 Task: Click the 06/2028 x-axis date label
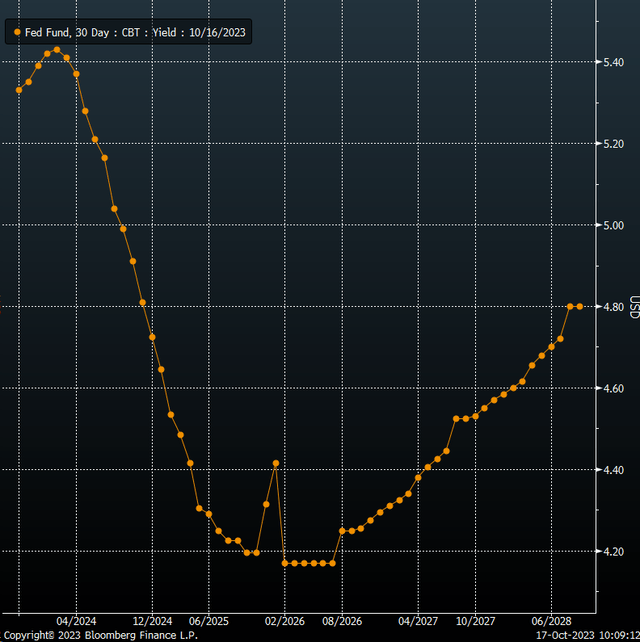click(551, 620)
